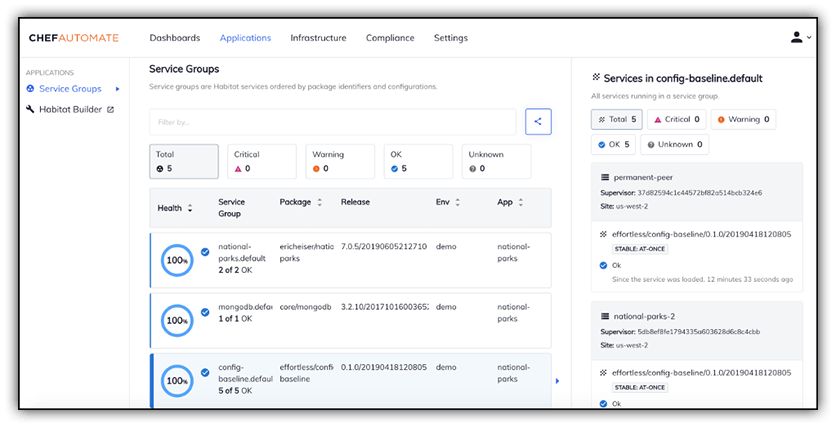Select Total 5 chip in services panel
This screenshot has height=429, width=838.
tap(617, 119)
